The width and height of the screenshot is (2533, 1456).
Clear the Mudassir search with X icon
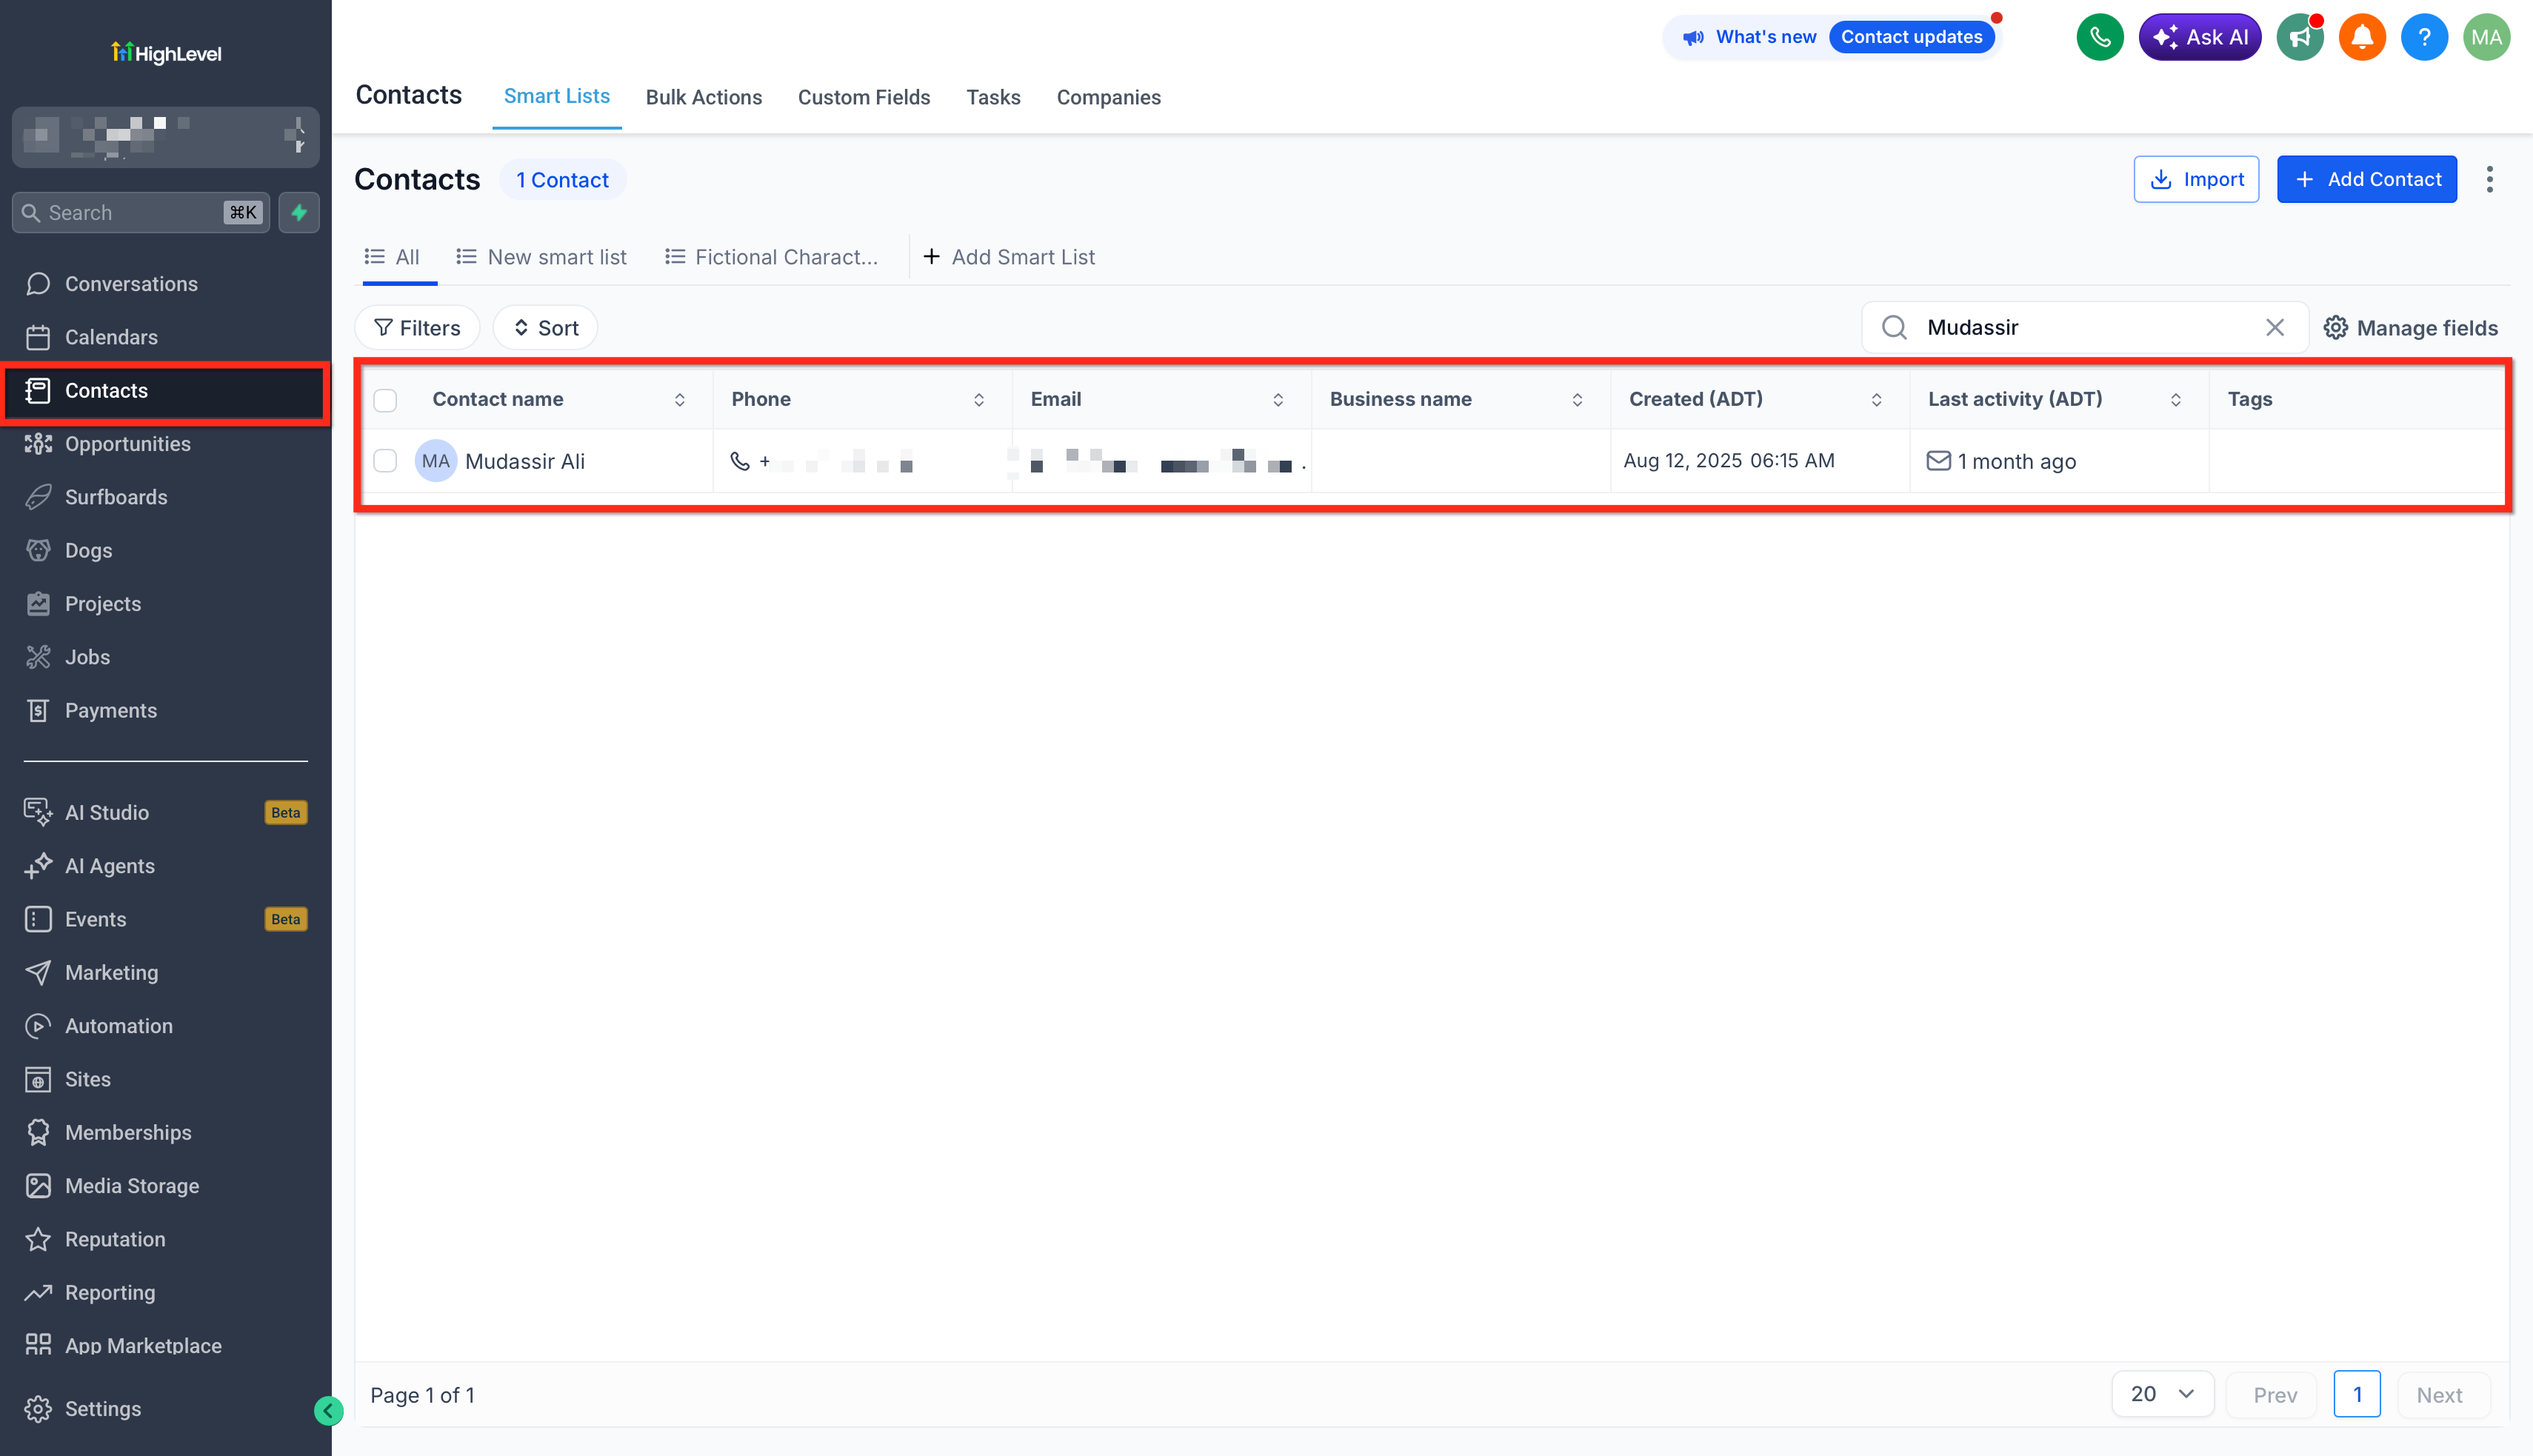click(2274, 328)
